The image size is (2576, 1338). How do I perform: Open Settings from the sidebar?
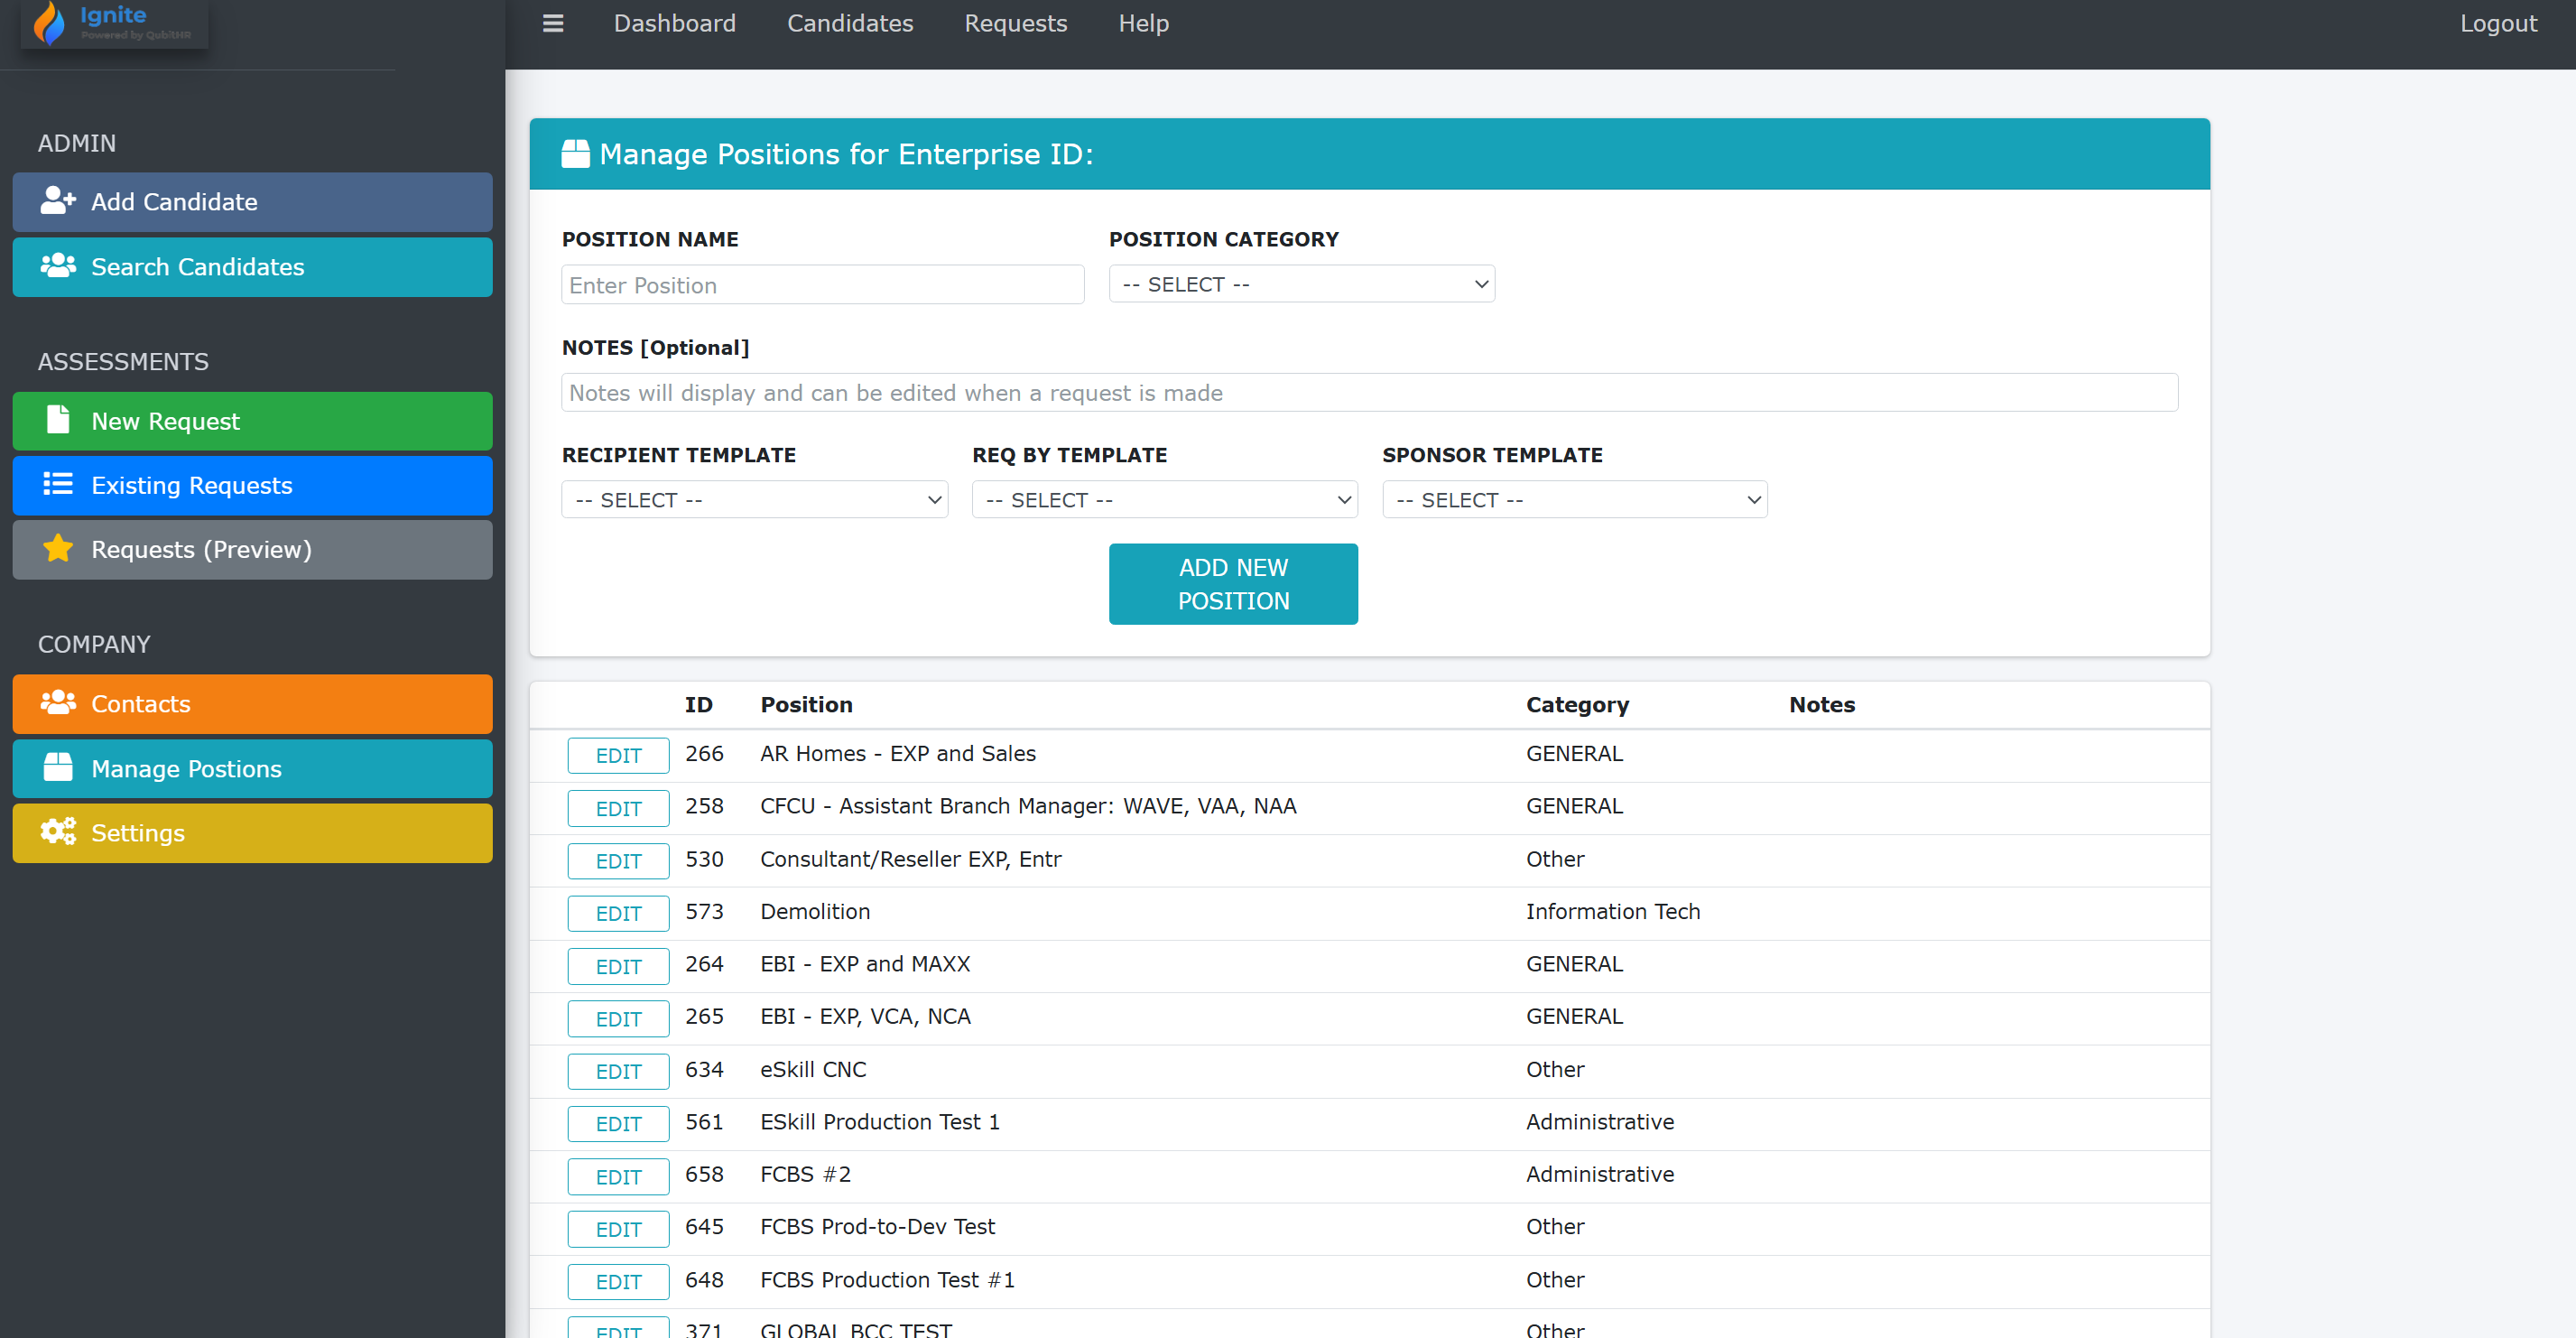(252, 833)
